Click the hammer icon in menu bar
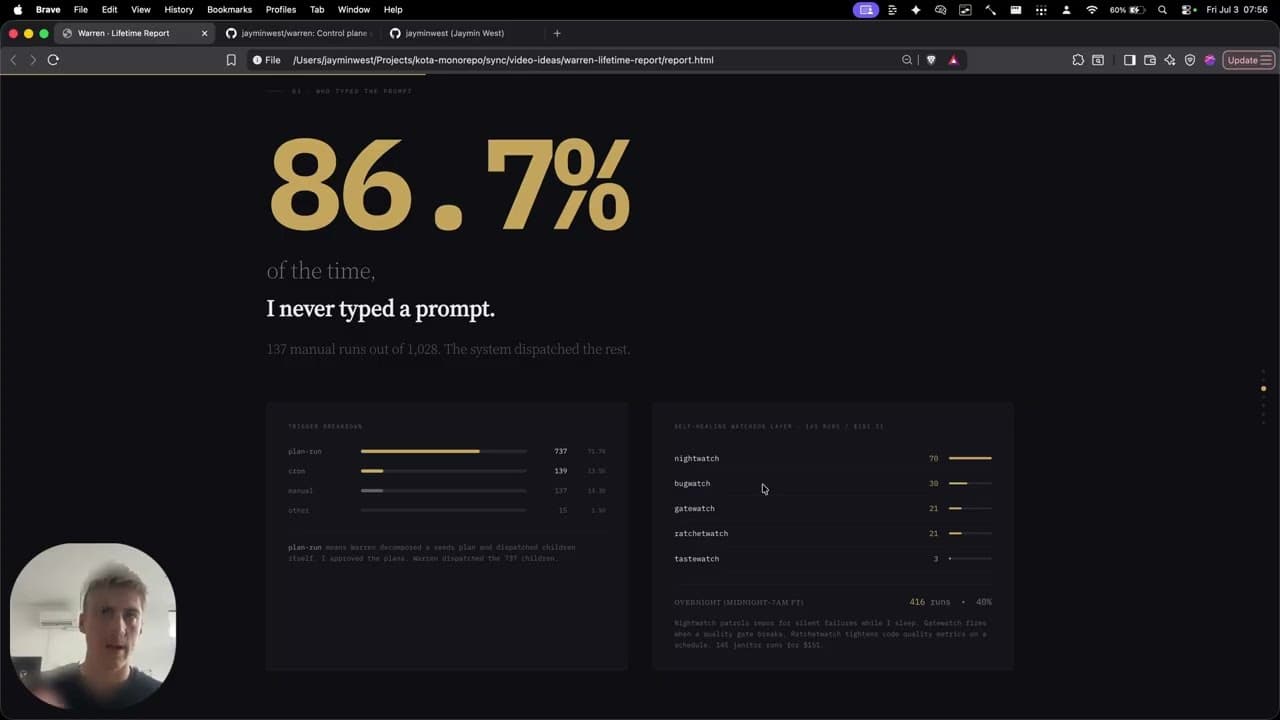The width and height of the screenshot is (1280, 720). click(990, 9)
